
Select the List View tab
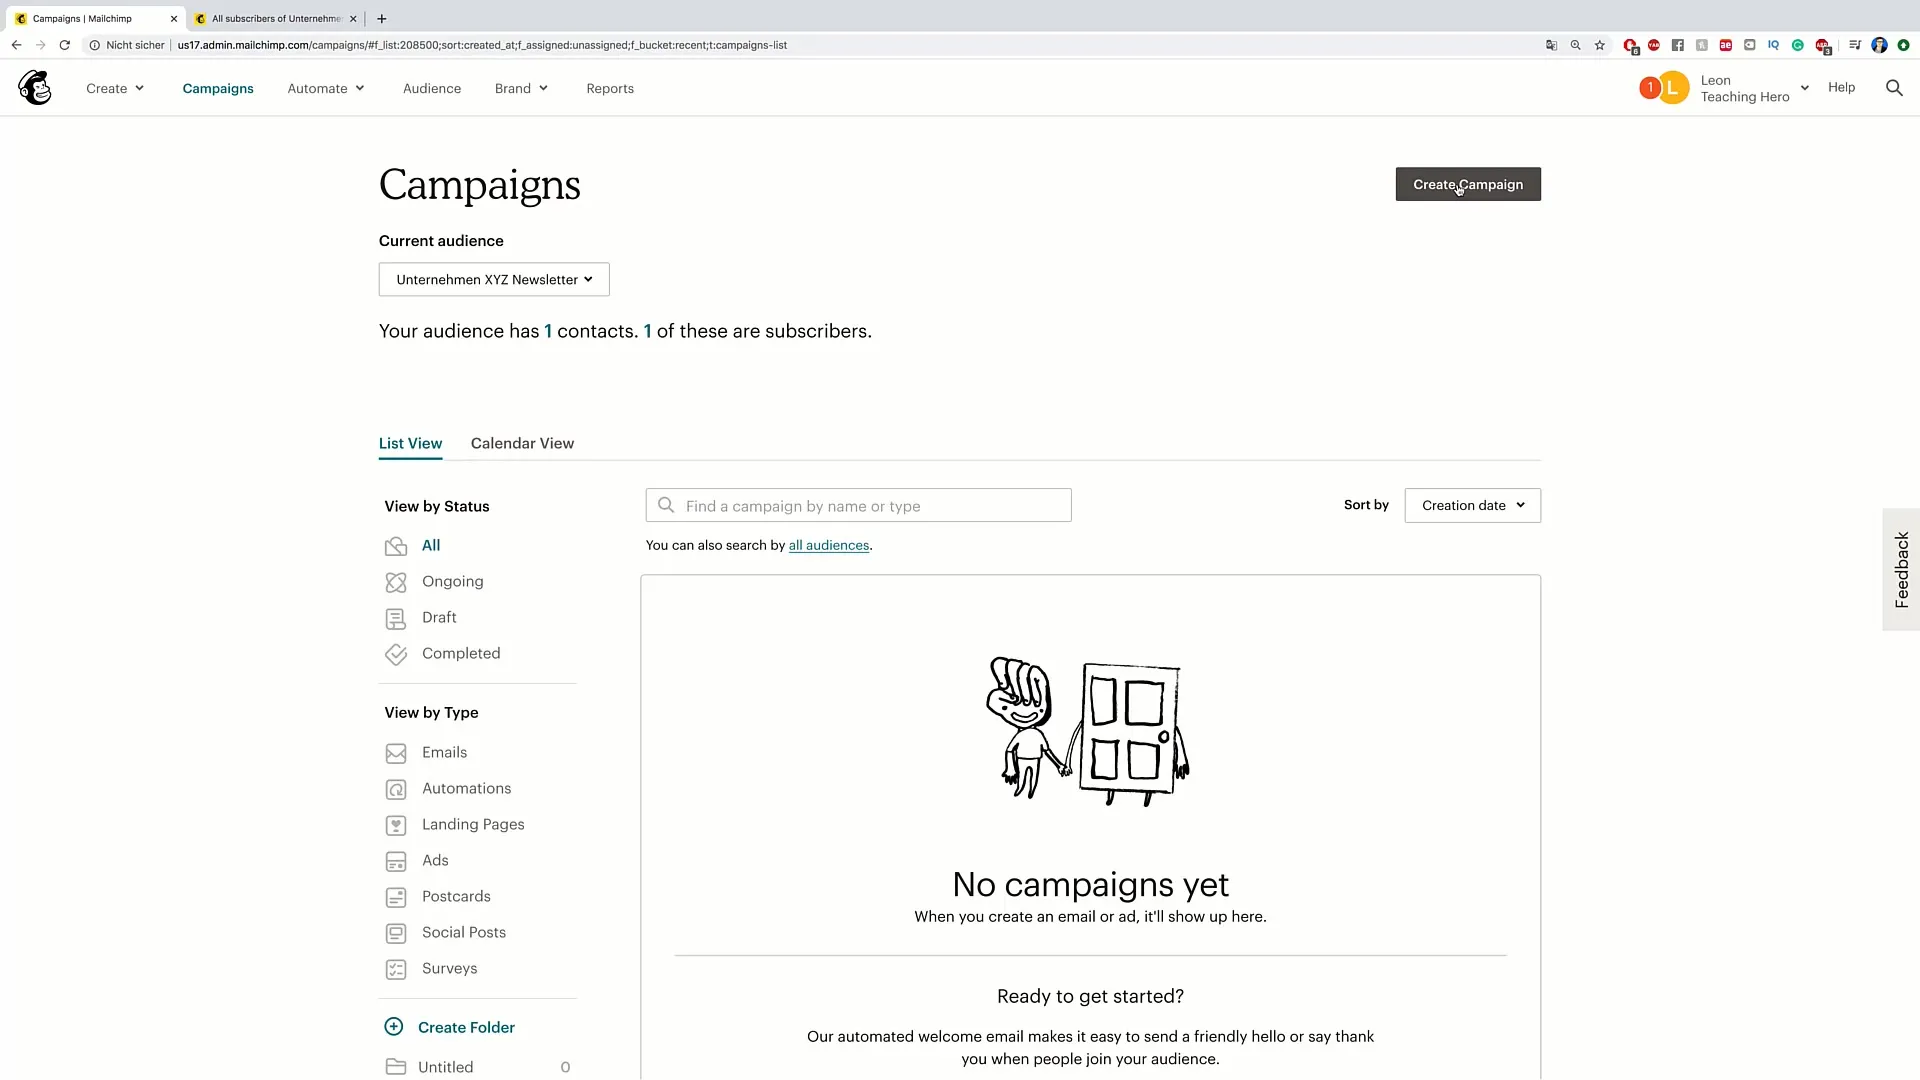[x=410, y=442]
